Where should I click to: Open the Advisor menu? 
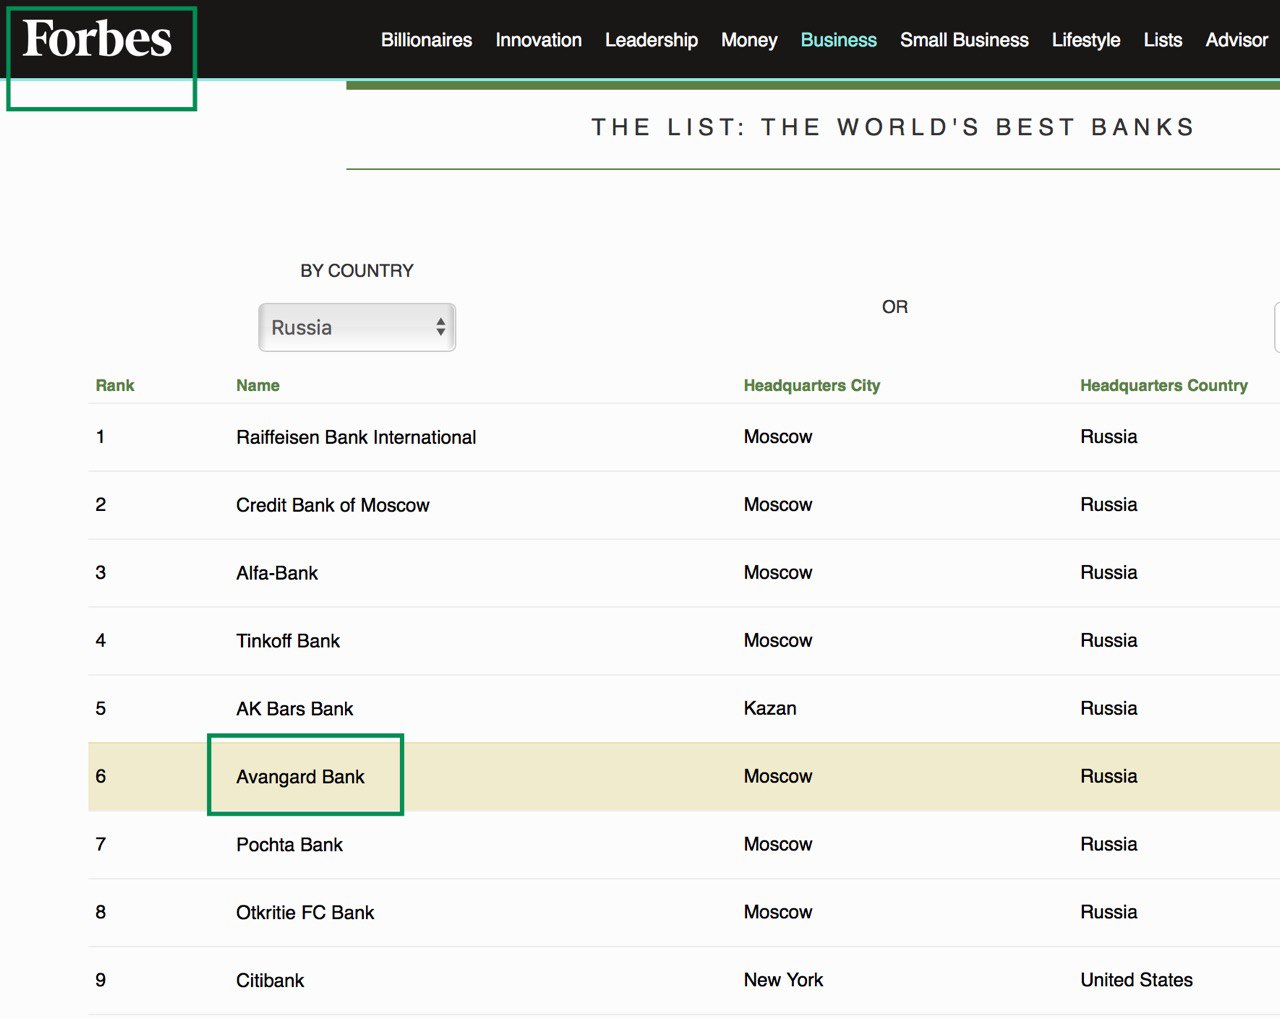tap(1236, 40)
